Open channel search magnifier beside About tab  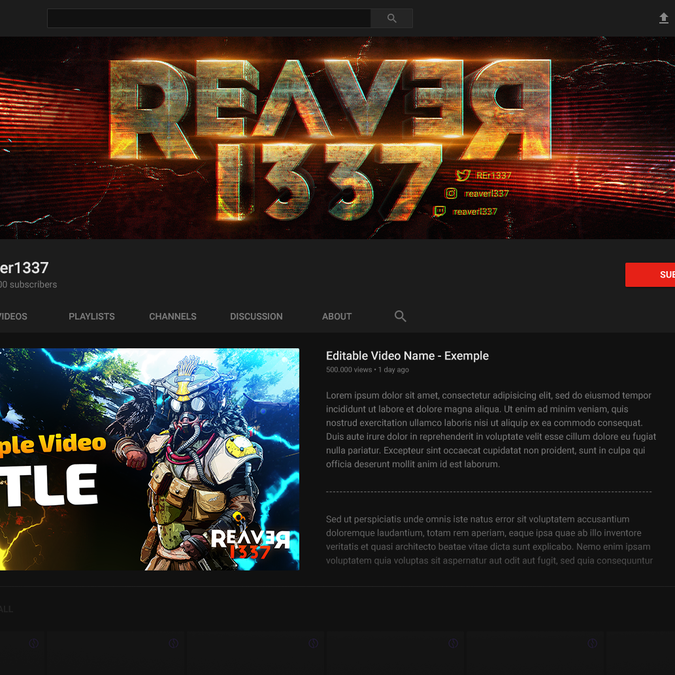tap(400, 316)
